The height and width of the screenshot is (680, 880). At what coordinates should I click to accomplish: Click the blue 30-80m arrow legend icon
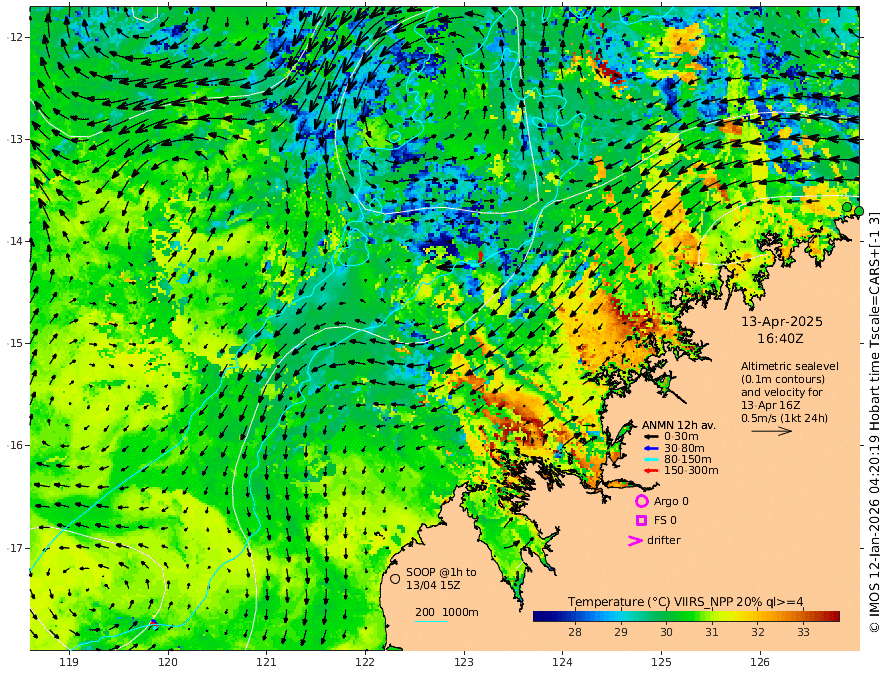click(651, 448)
